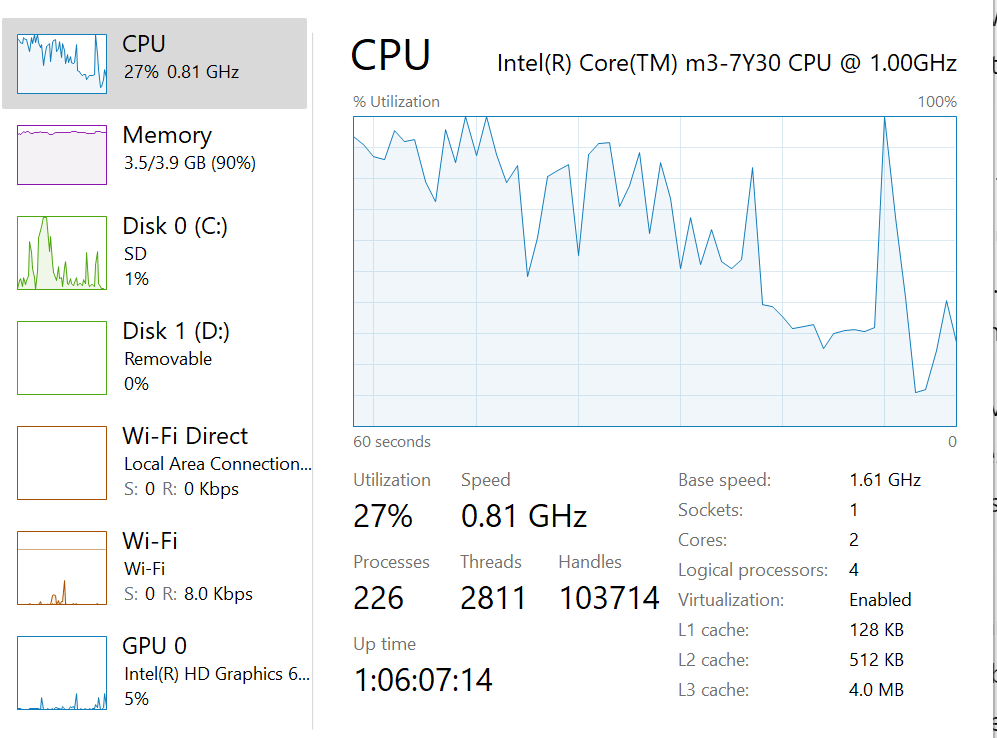
Task: Open the Memory usage thumbnail graph
Action: pos(61,155)
